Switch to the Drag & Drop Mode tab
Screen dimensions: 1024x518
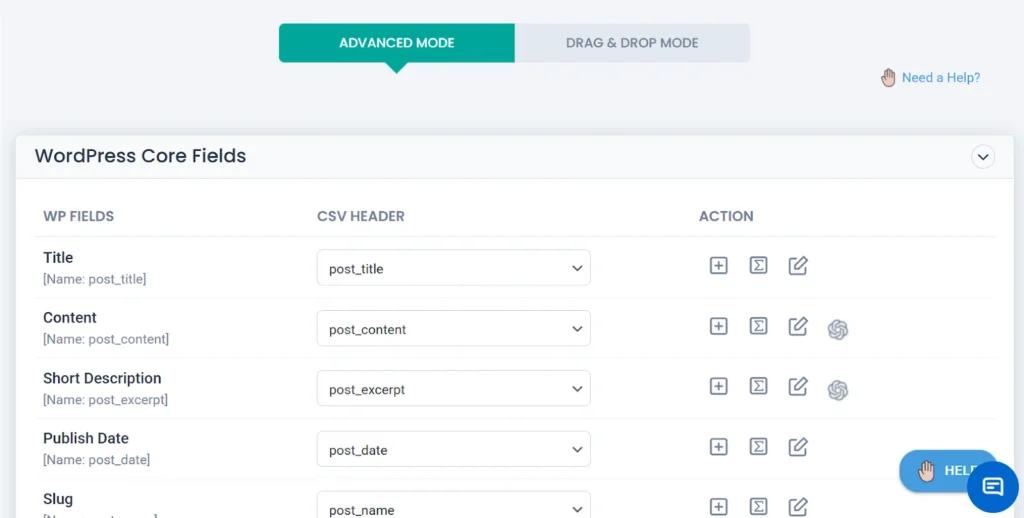632,43
